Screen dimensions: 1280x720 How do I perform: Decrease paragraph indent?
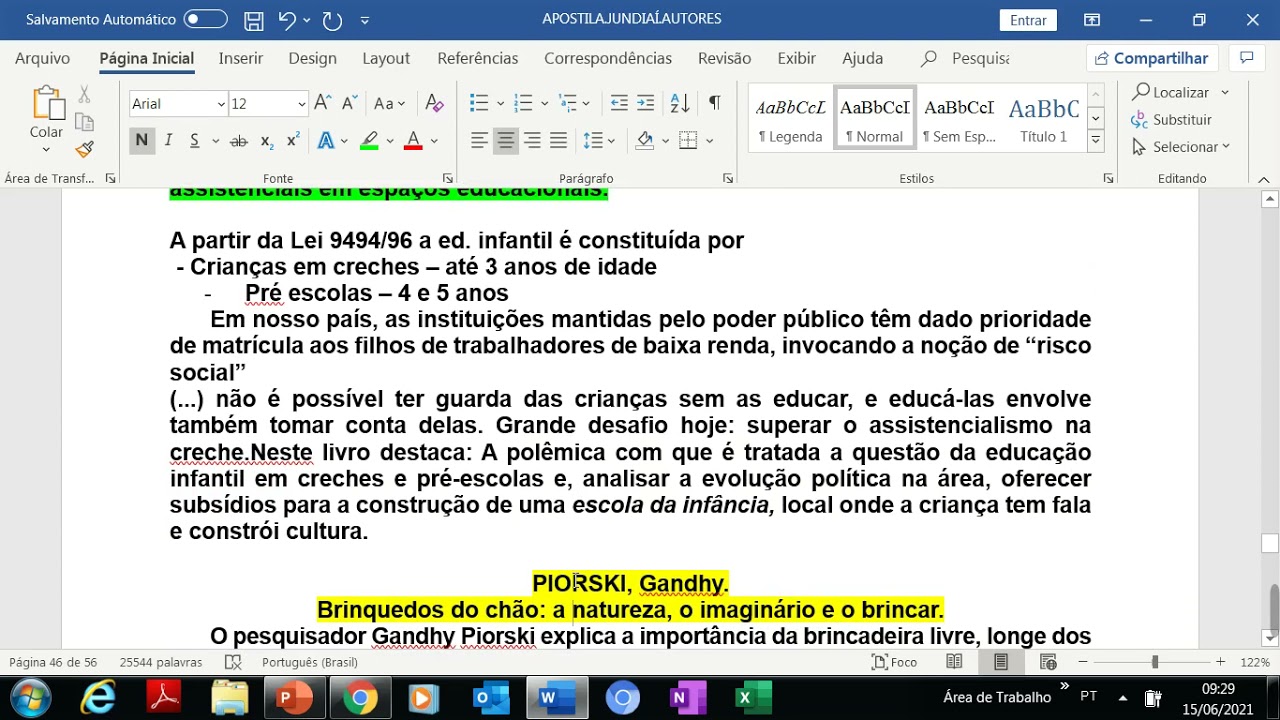(619, 103)
